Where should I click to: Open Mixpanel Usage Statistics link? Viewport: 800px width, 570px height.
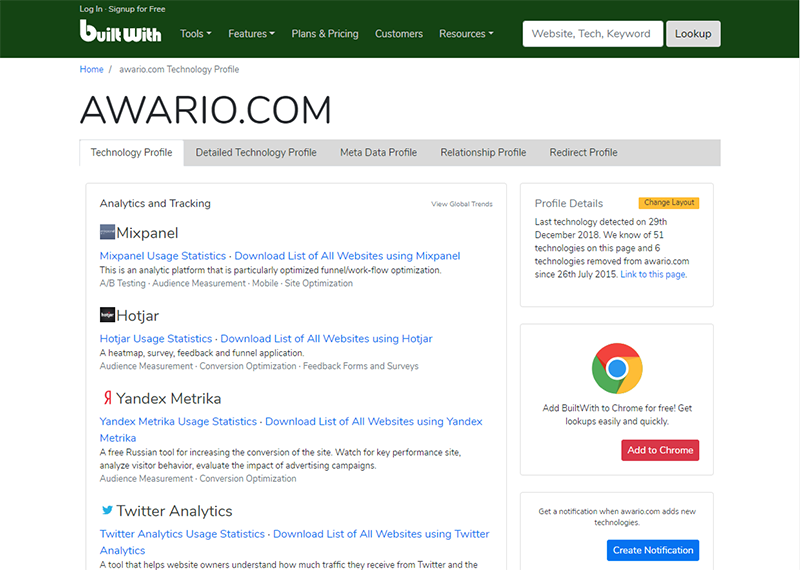click(163, 256)
